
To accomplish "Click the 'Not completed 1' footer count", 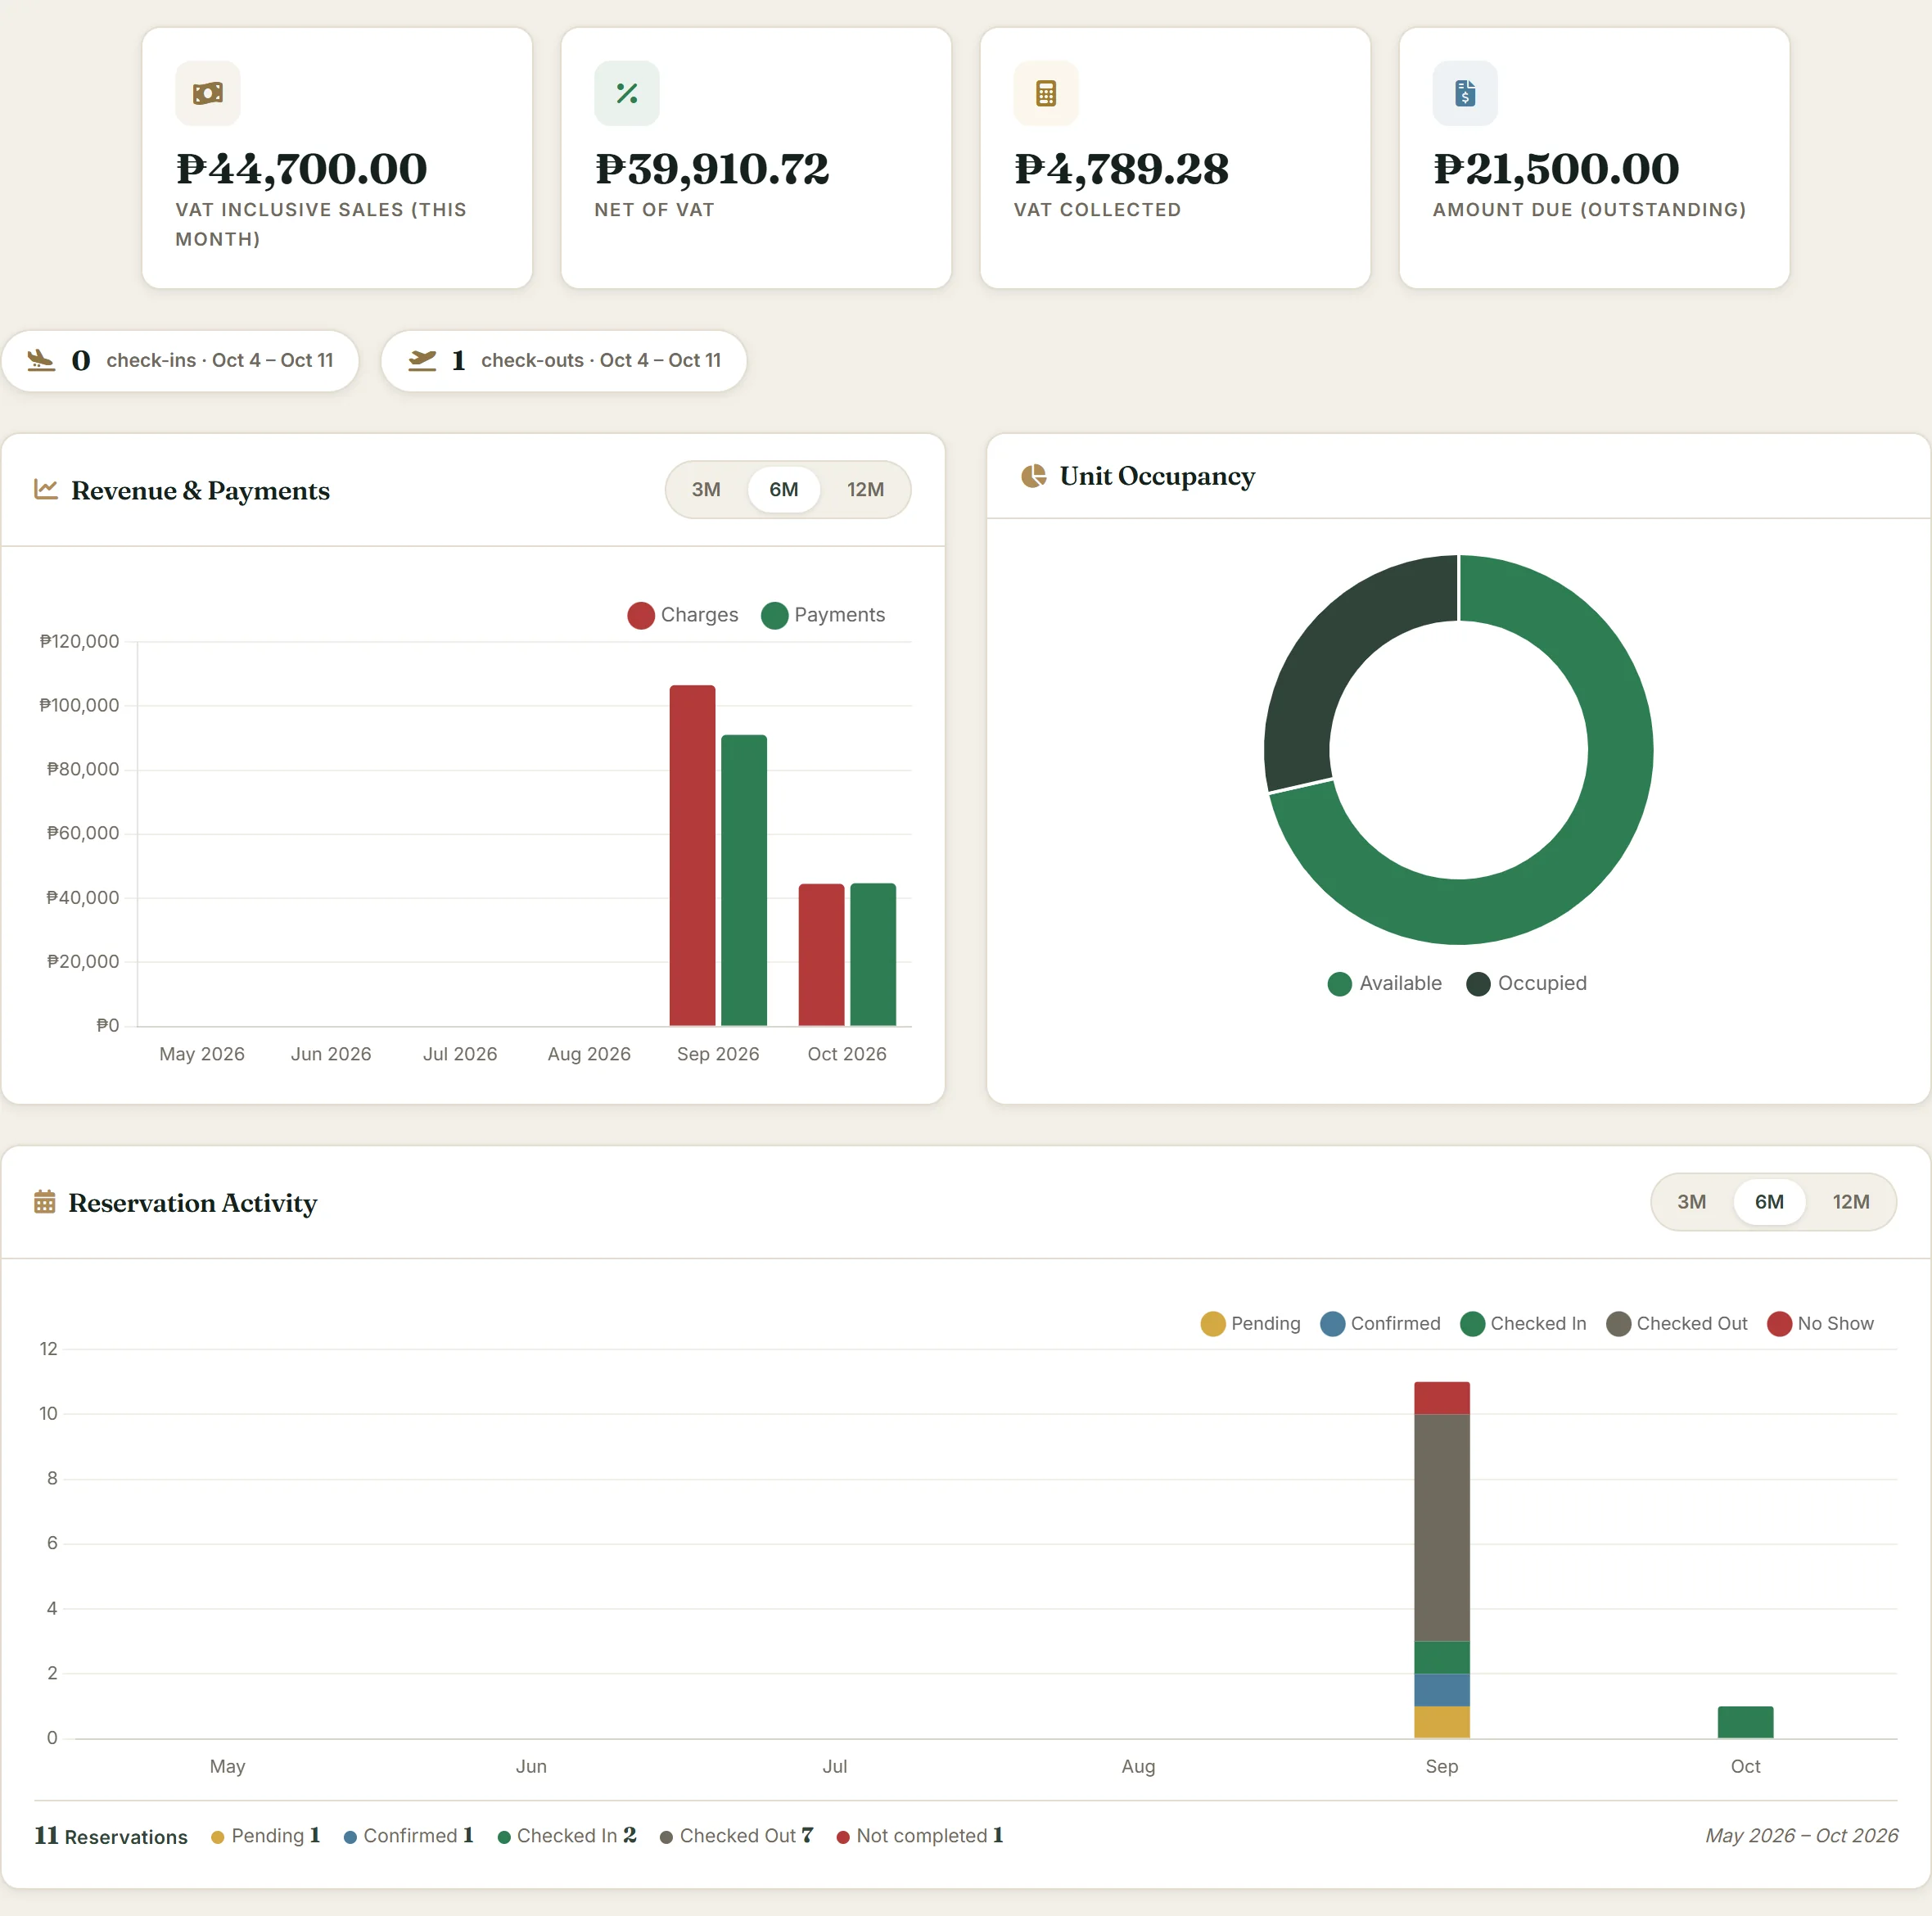I will tap(920, 1836).
